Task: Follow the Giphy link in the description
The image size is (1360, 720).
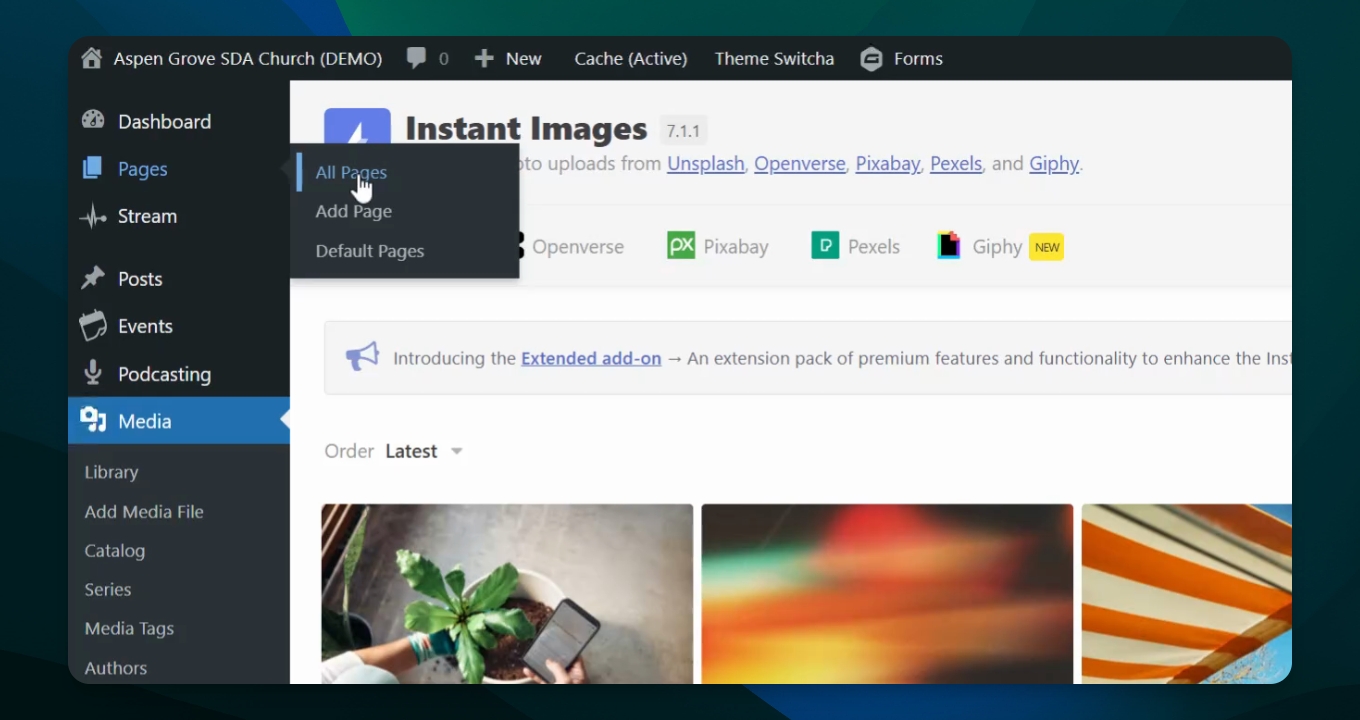Action: pos(1054,163)
